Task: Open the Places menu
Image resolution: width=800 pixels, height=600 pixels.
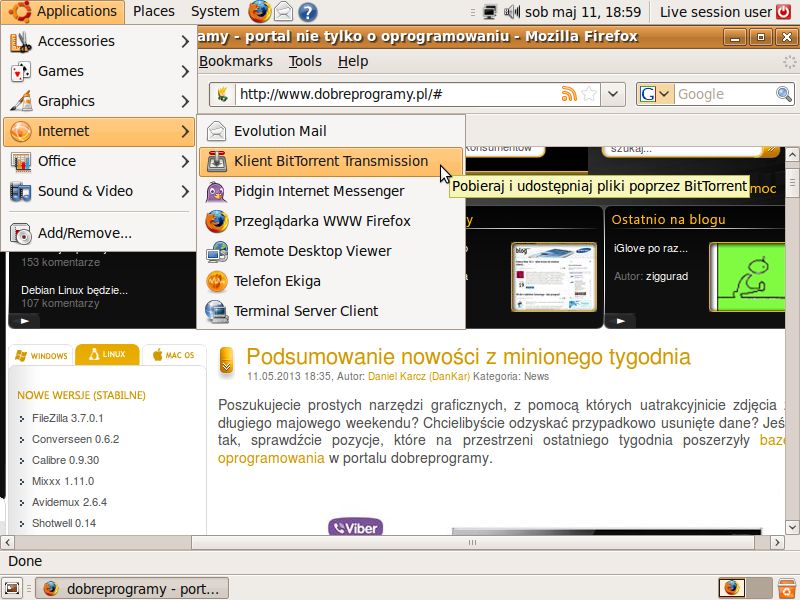Action: pos(154,11)
